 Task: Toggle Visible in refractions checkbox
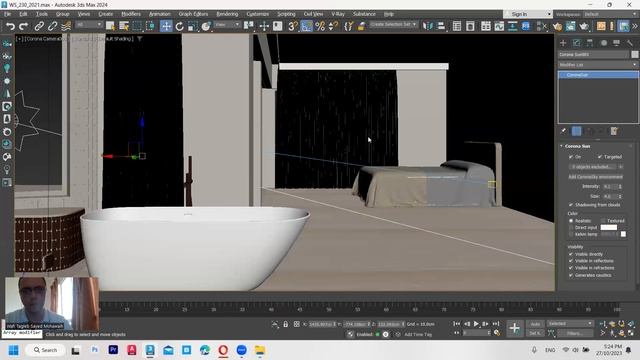571,268
